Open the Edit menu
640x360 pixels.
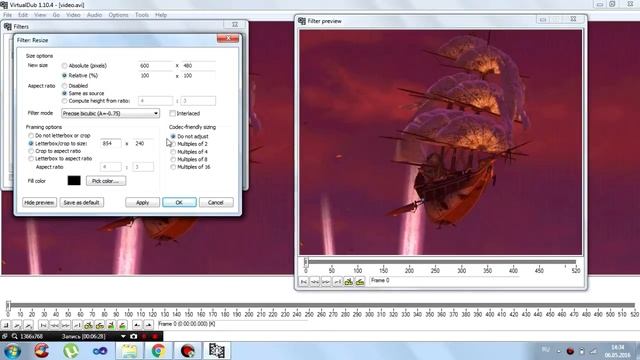(x=23, y=15)
